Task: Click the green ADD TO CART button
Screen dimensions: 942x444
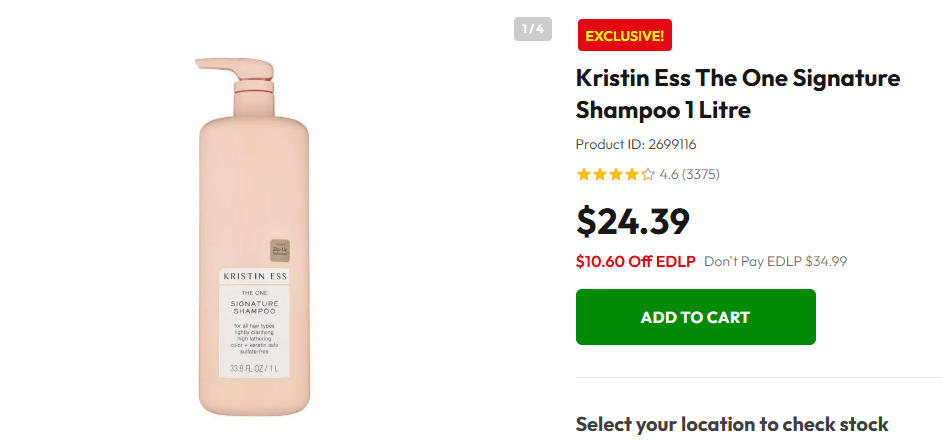Action: 695,317
